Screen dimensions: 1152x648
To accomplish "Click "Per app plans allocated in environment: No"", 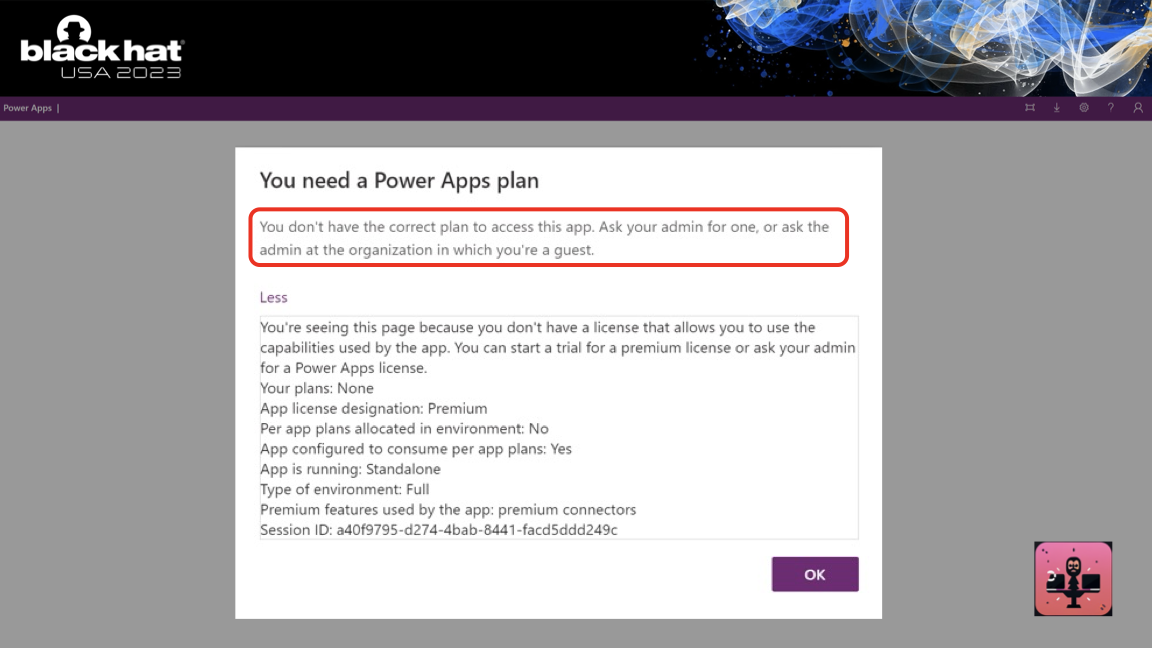I will tap(404, 428).
